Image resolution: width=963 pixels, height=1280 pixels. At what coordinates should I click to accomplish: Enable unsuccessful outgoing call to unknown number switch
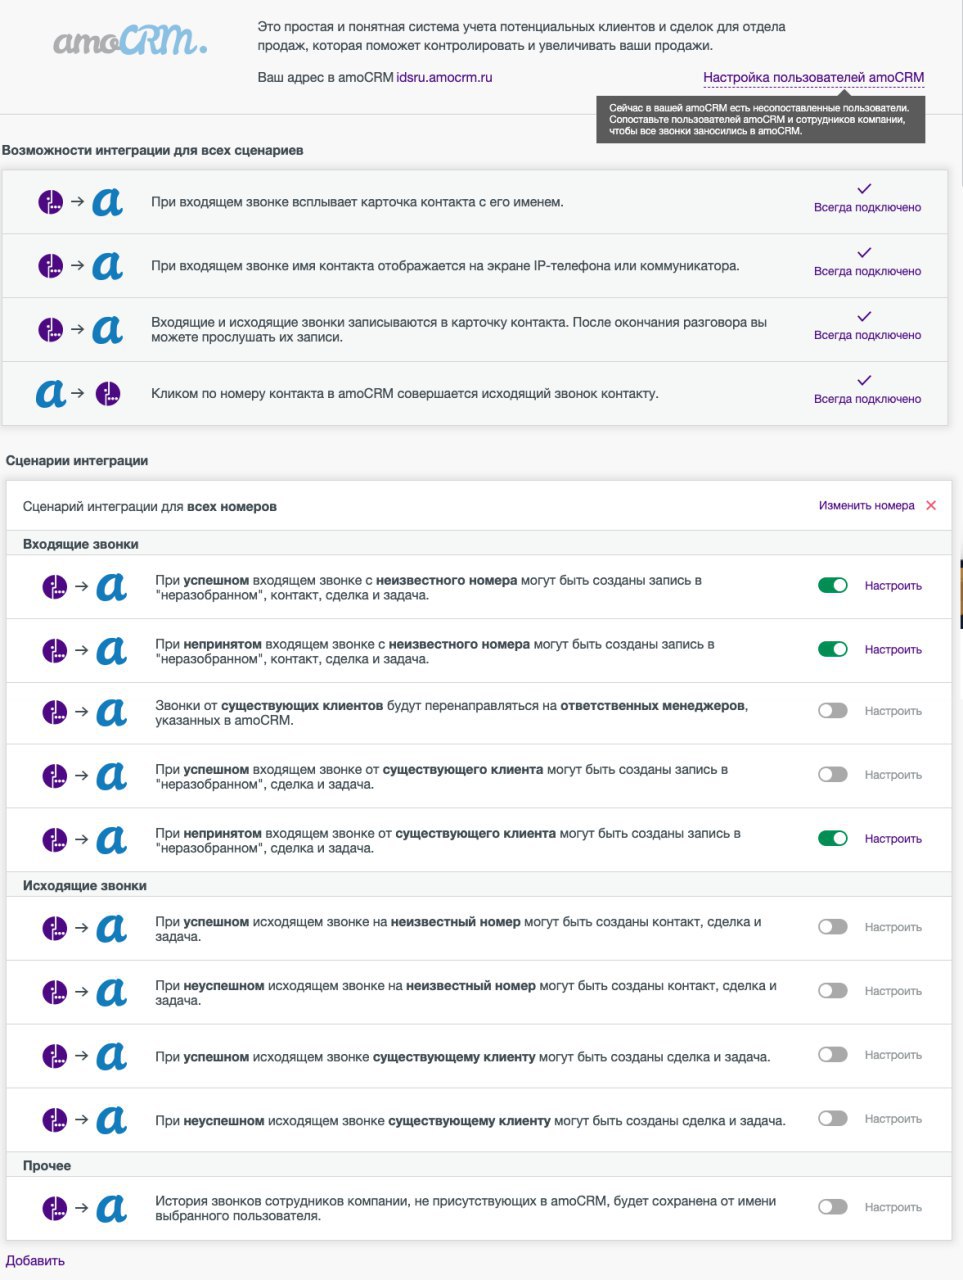833,991
